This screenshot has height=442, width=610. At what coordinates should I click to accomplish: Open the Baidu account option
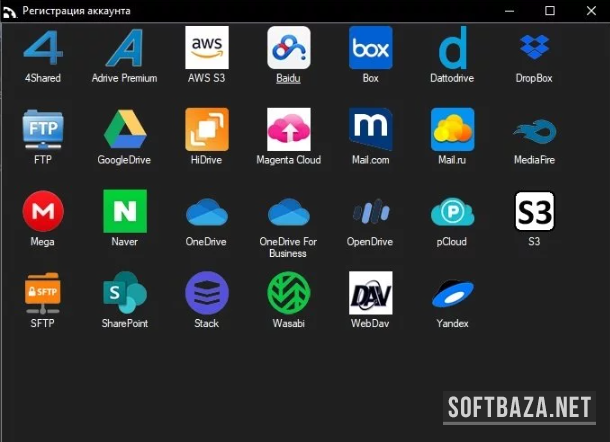pyautogui.click(x=288, y=48)
